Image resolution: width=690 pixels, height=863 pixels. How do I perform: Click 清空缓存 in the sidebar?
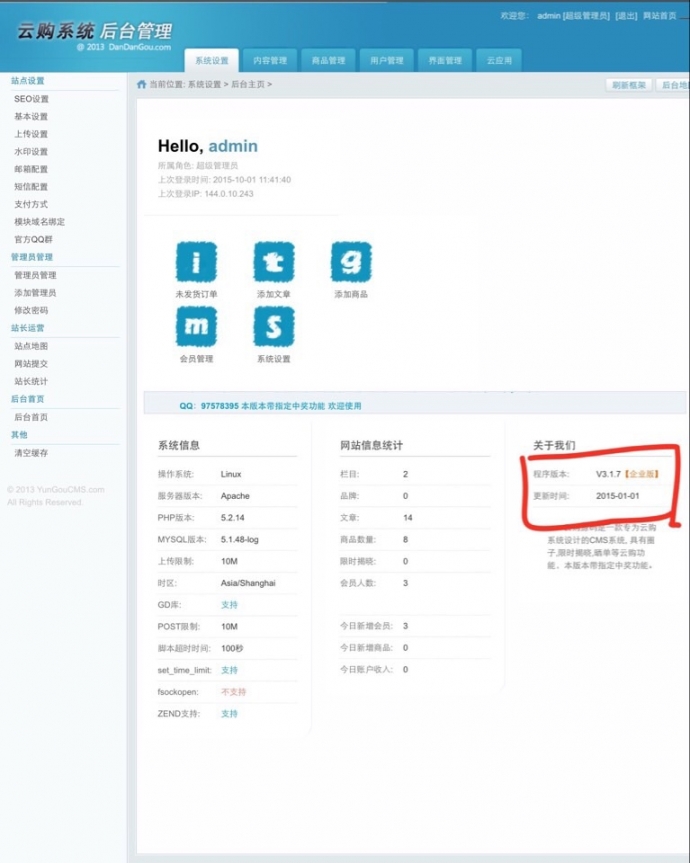pyautogui.click(x=31, y=453)
